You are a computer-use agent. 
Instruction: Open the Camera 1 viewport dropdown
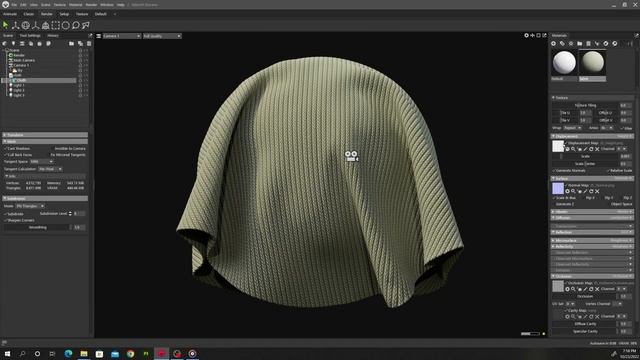coord(121,36)
